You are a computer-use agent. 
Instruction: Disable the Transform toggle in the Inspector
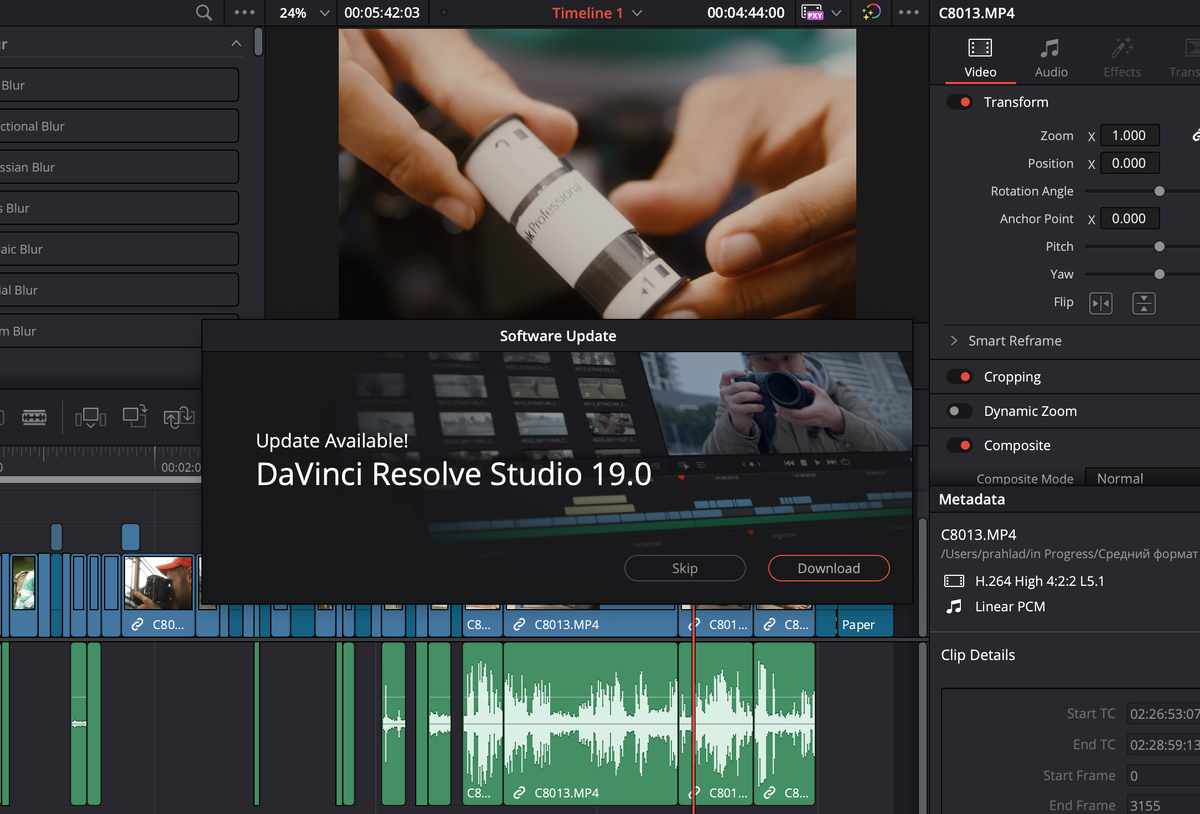pos(960,102)
